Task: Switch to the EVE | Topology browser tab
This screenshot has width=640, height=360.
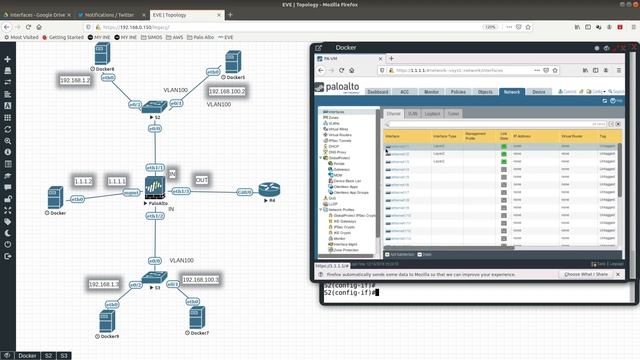Action: point(185,15)
